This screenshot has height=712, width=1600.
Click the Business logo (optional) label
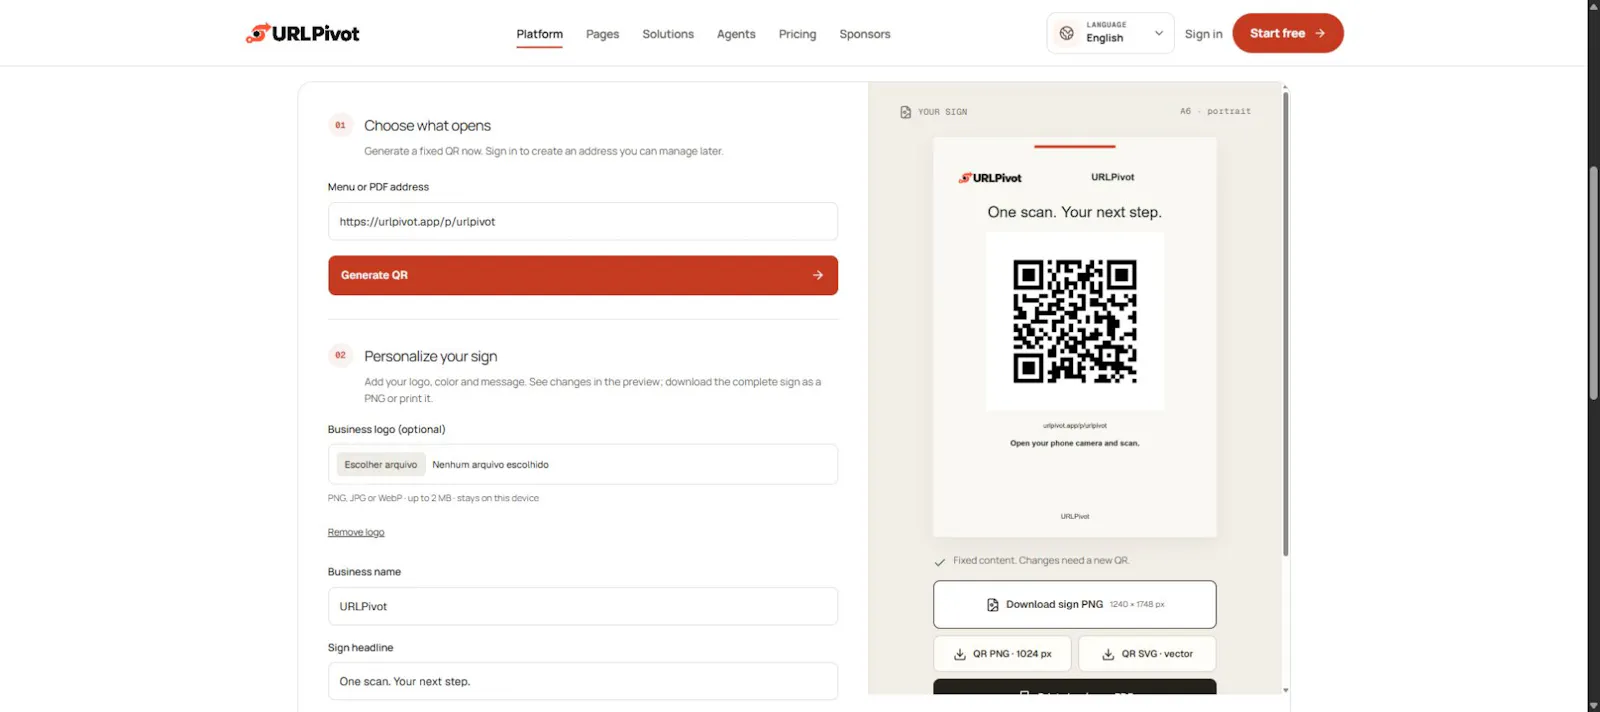[386, 430]
